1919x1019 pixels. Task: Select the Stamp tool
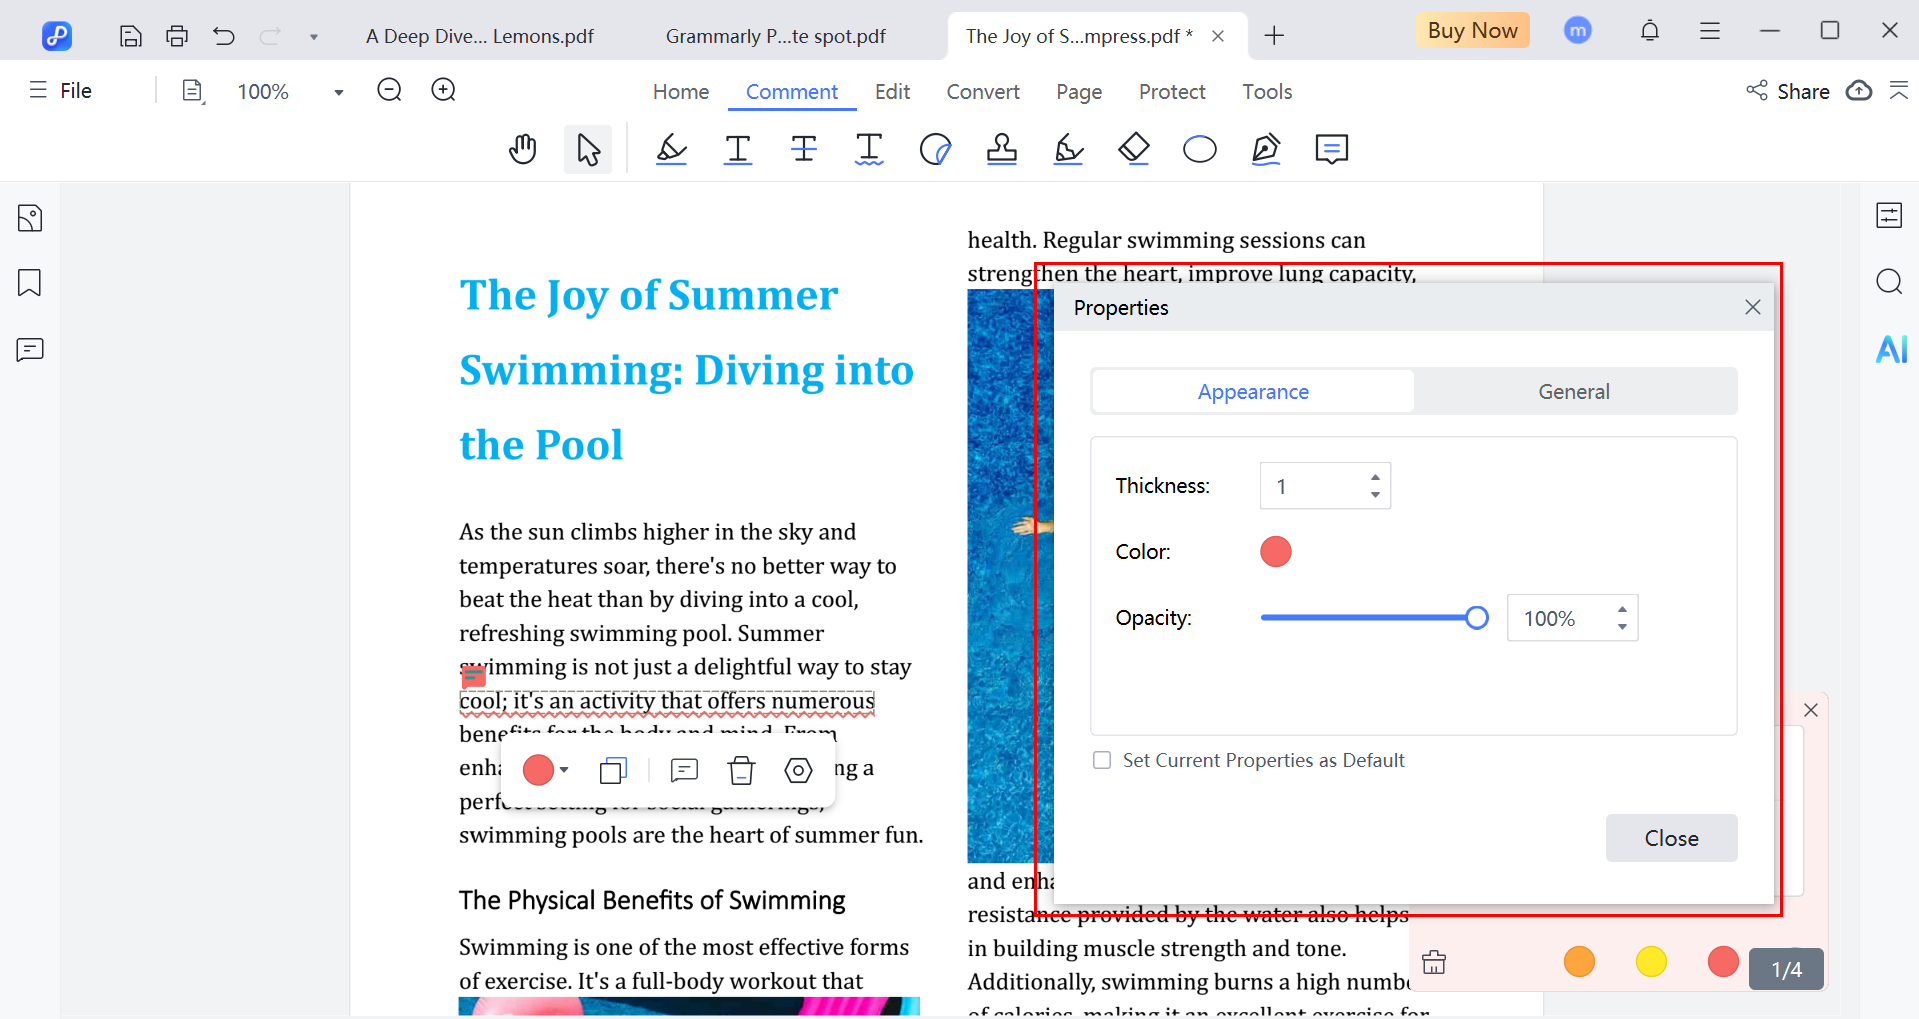click(1001, 149)
